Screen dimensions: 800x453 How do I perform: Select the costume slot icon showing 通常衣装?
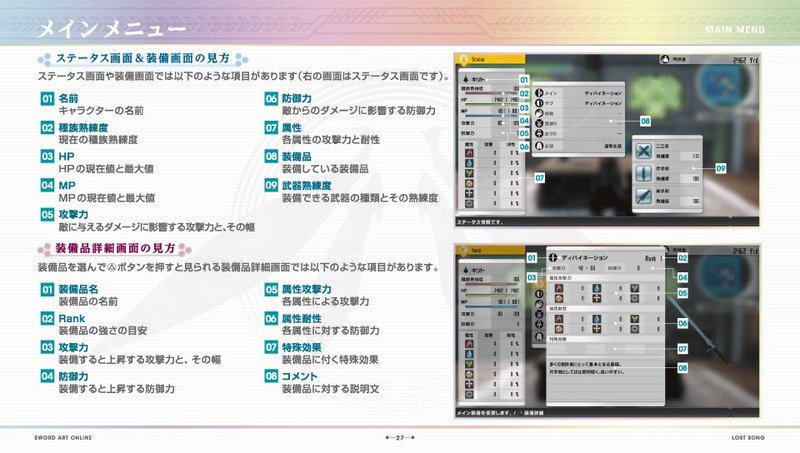click(x=539, y=146)
